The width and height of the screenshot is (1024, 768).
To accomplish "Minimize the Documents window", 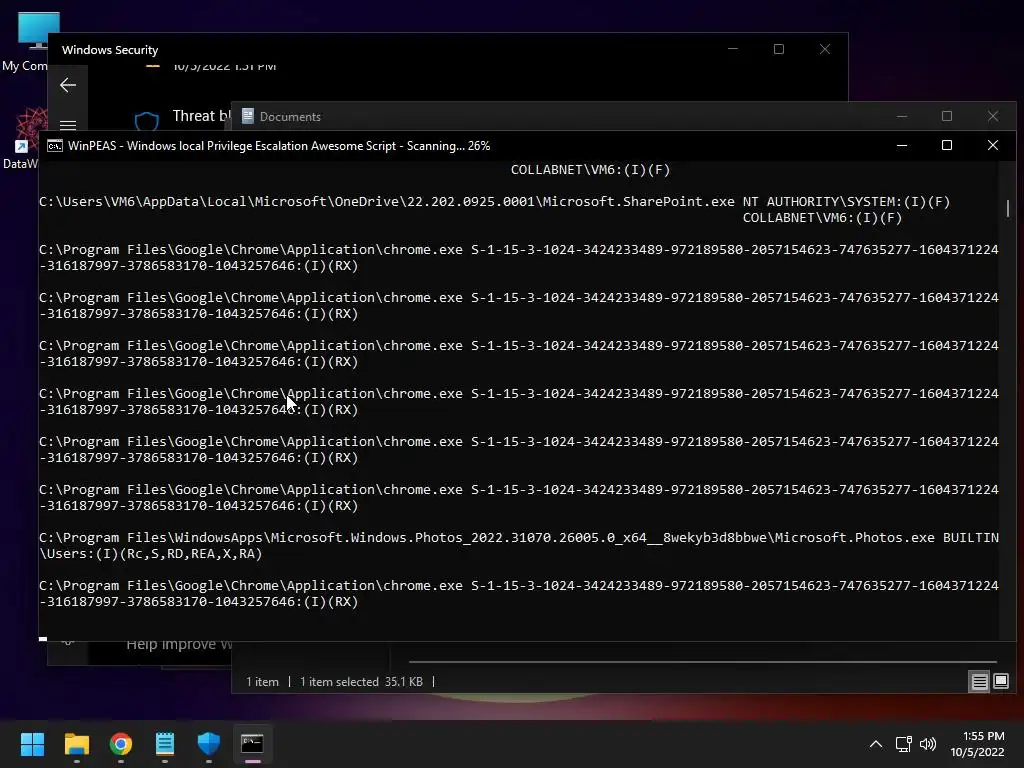I will (x=902, y=116).
